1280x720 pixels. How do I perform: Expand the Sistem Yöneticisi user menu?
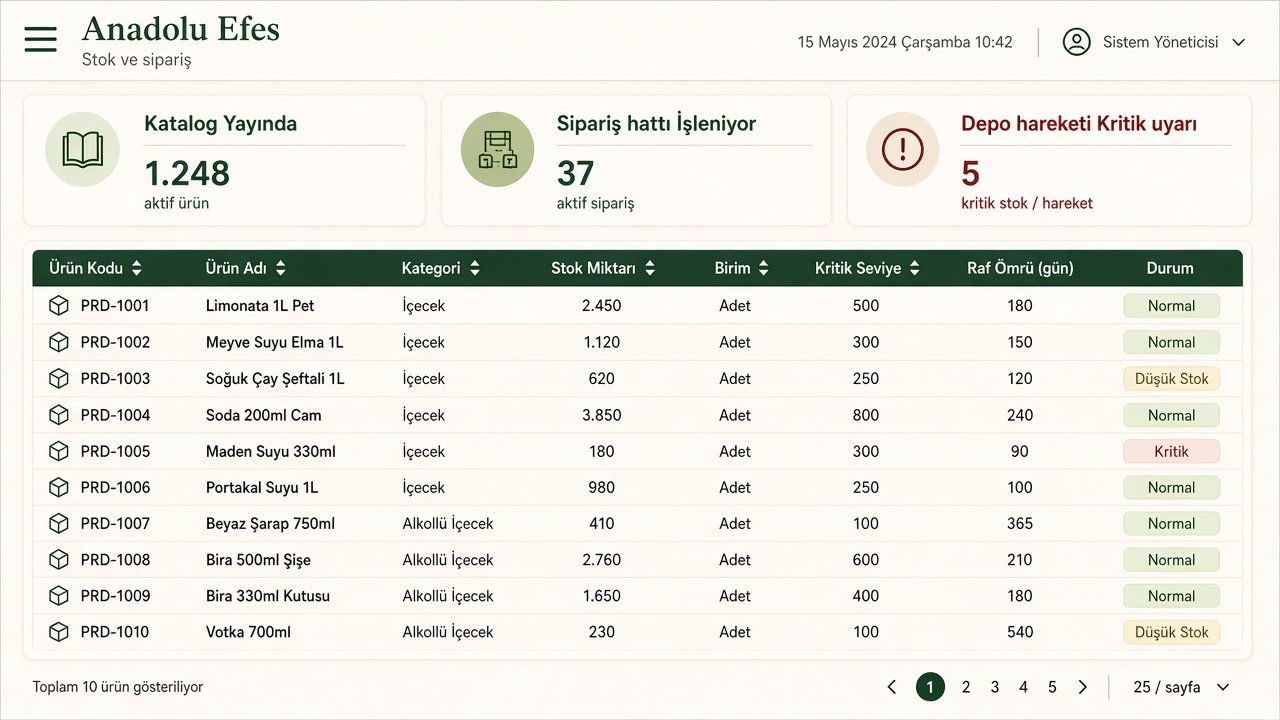tap(1155, 42)
